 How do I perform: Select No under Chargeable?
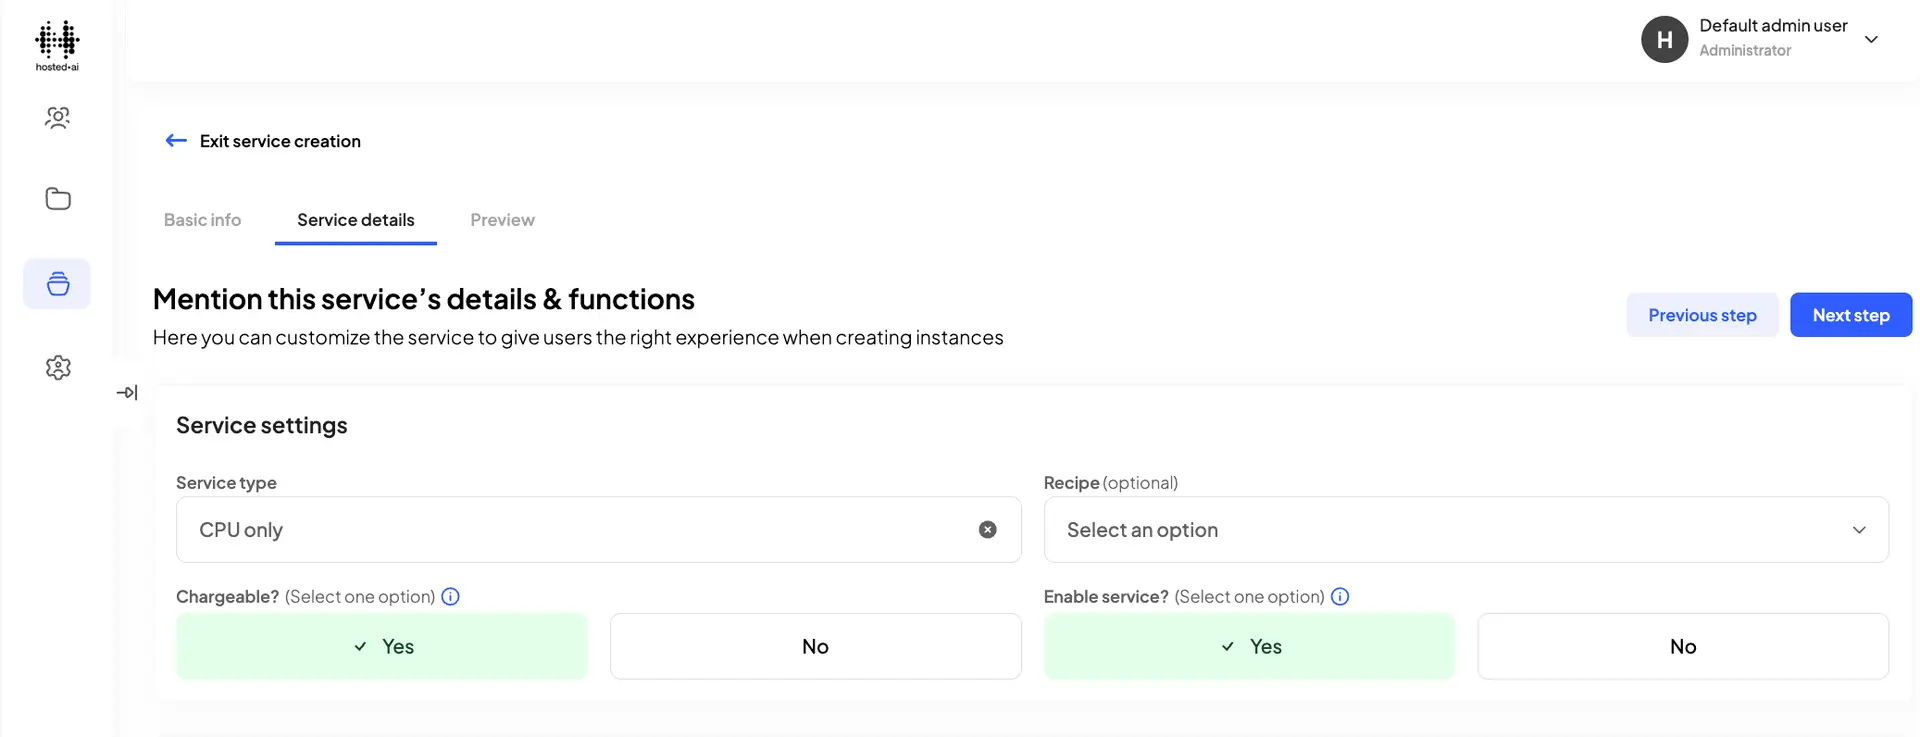click(x=815, y=646)
